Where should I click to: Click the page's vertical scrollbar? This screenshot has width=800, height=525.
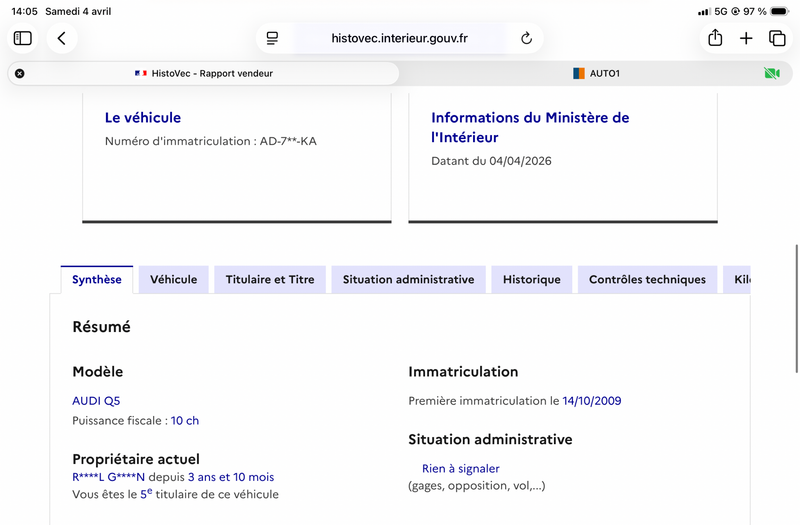(x=796, y=290)
